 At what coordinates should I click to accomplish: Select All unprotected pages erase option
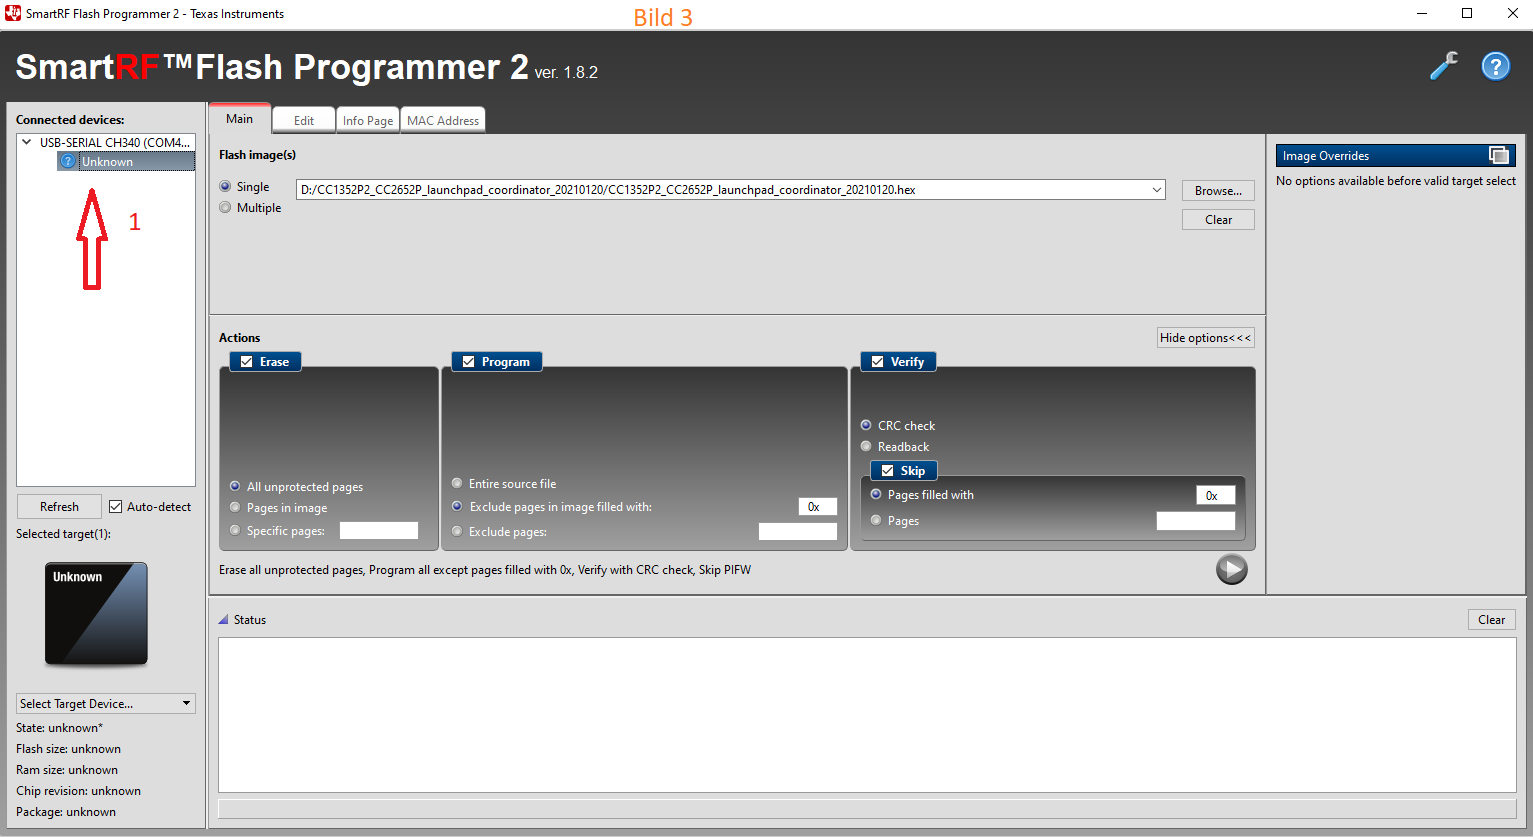[235, 486]
